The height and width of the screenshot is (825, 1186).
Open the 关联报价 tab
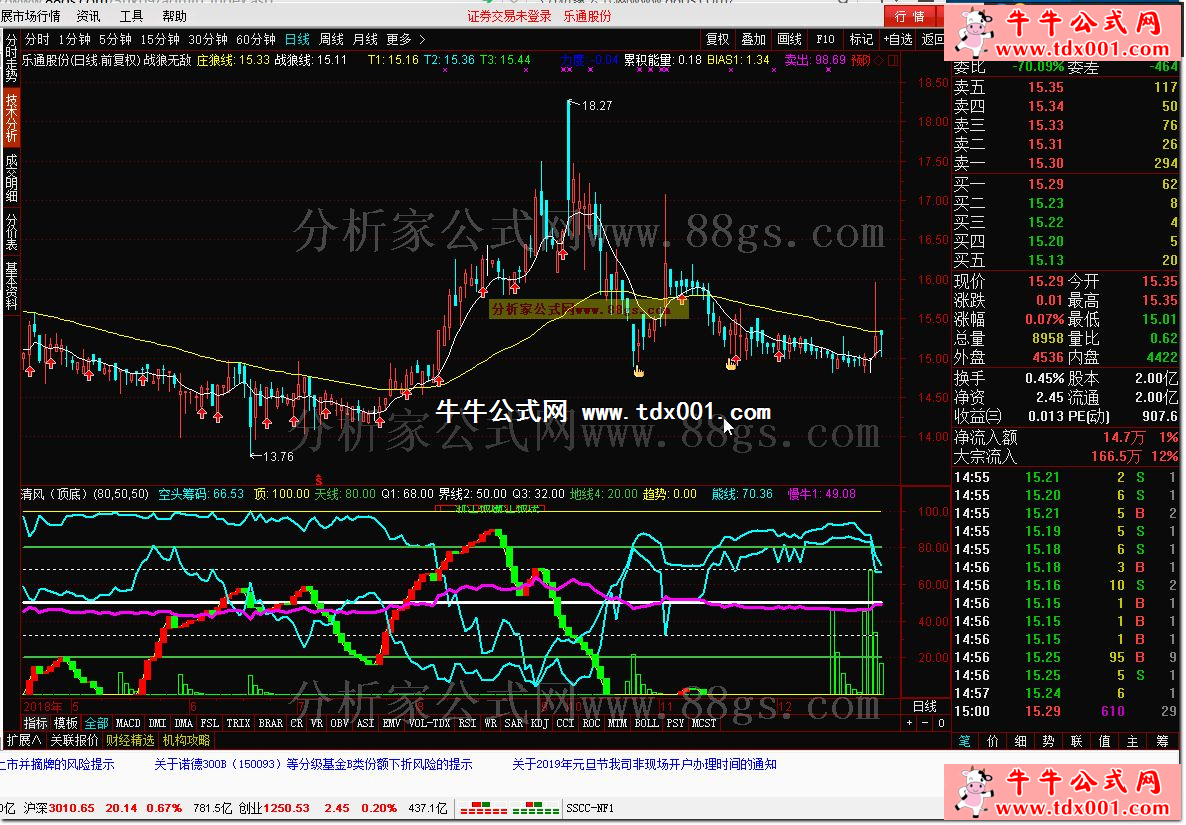click(74, 740)
